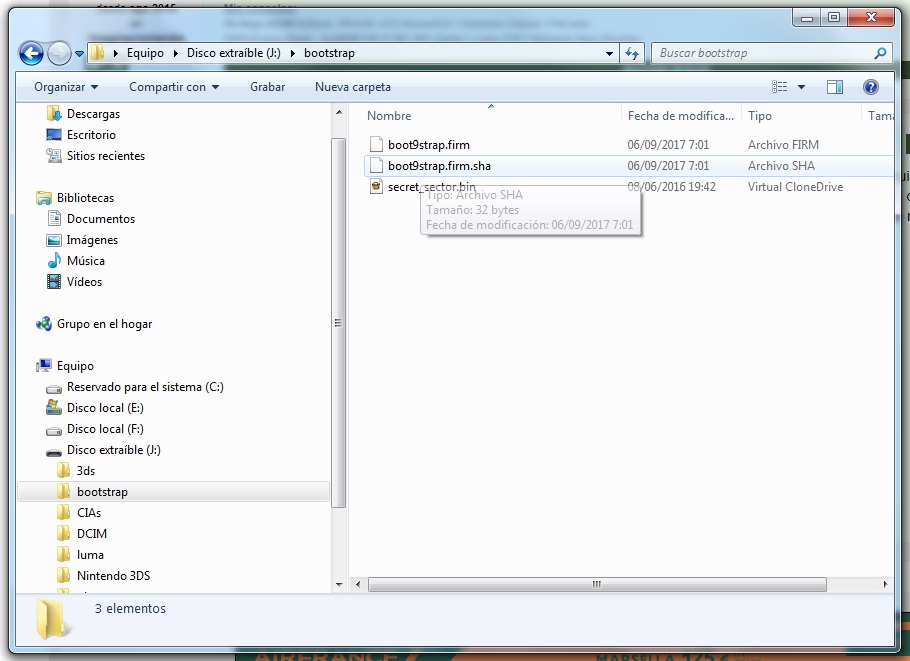The width and height of the screenshot is (910, 661).
Task: Open the address bar history dropdown
Action: (609, 53)
